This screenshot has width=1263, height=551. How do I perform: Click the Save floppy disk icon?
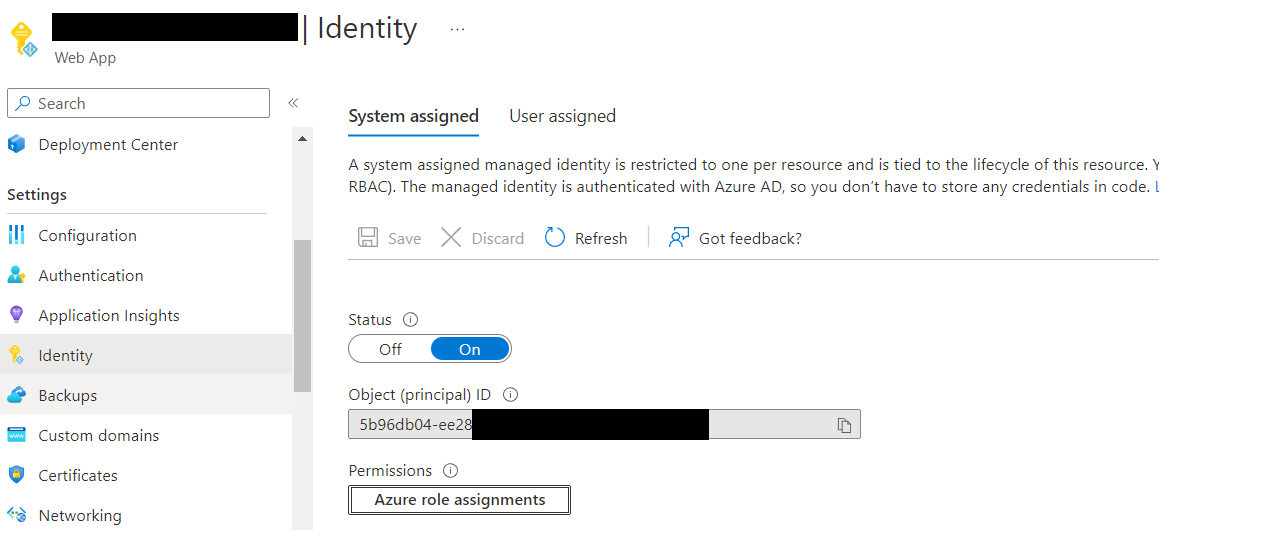pos(368,237)
